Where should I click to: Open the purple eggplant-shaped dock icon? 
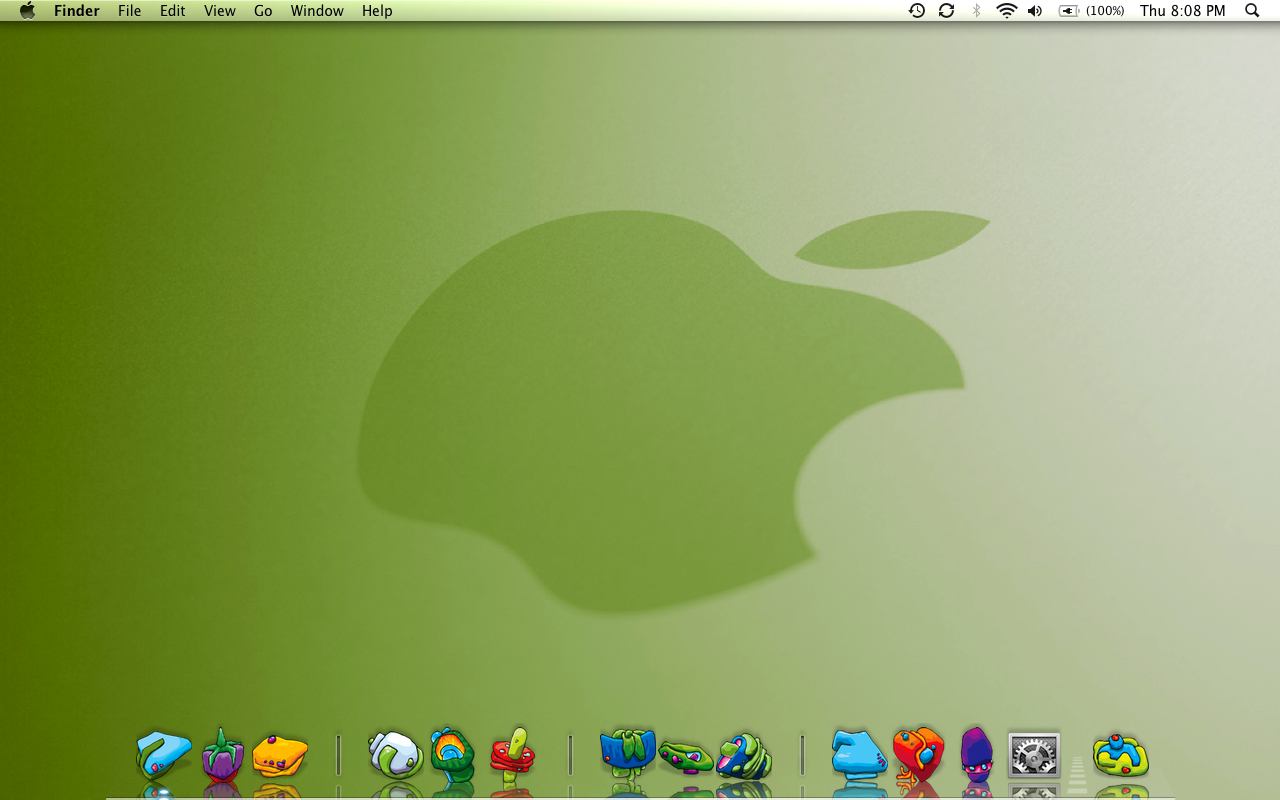[x=222, y=754]
